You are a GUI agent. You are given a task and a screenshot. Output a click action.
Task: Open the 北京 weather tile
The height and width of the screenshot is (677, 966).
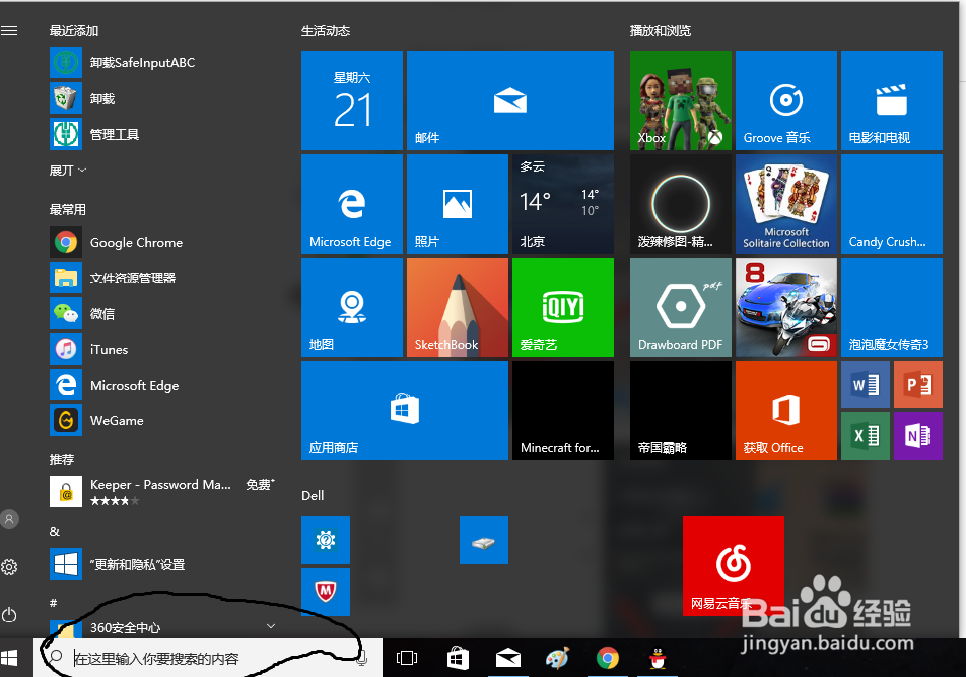[562, 204]
